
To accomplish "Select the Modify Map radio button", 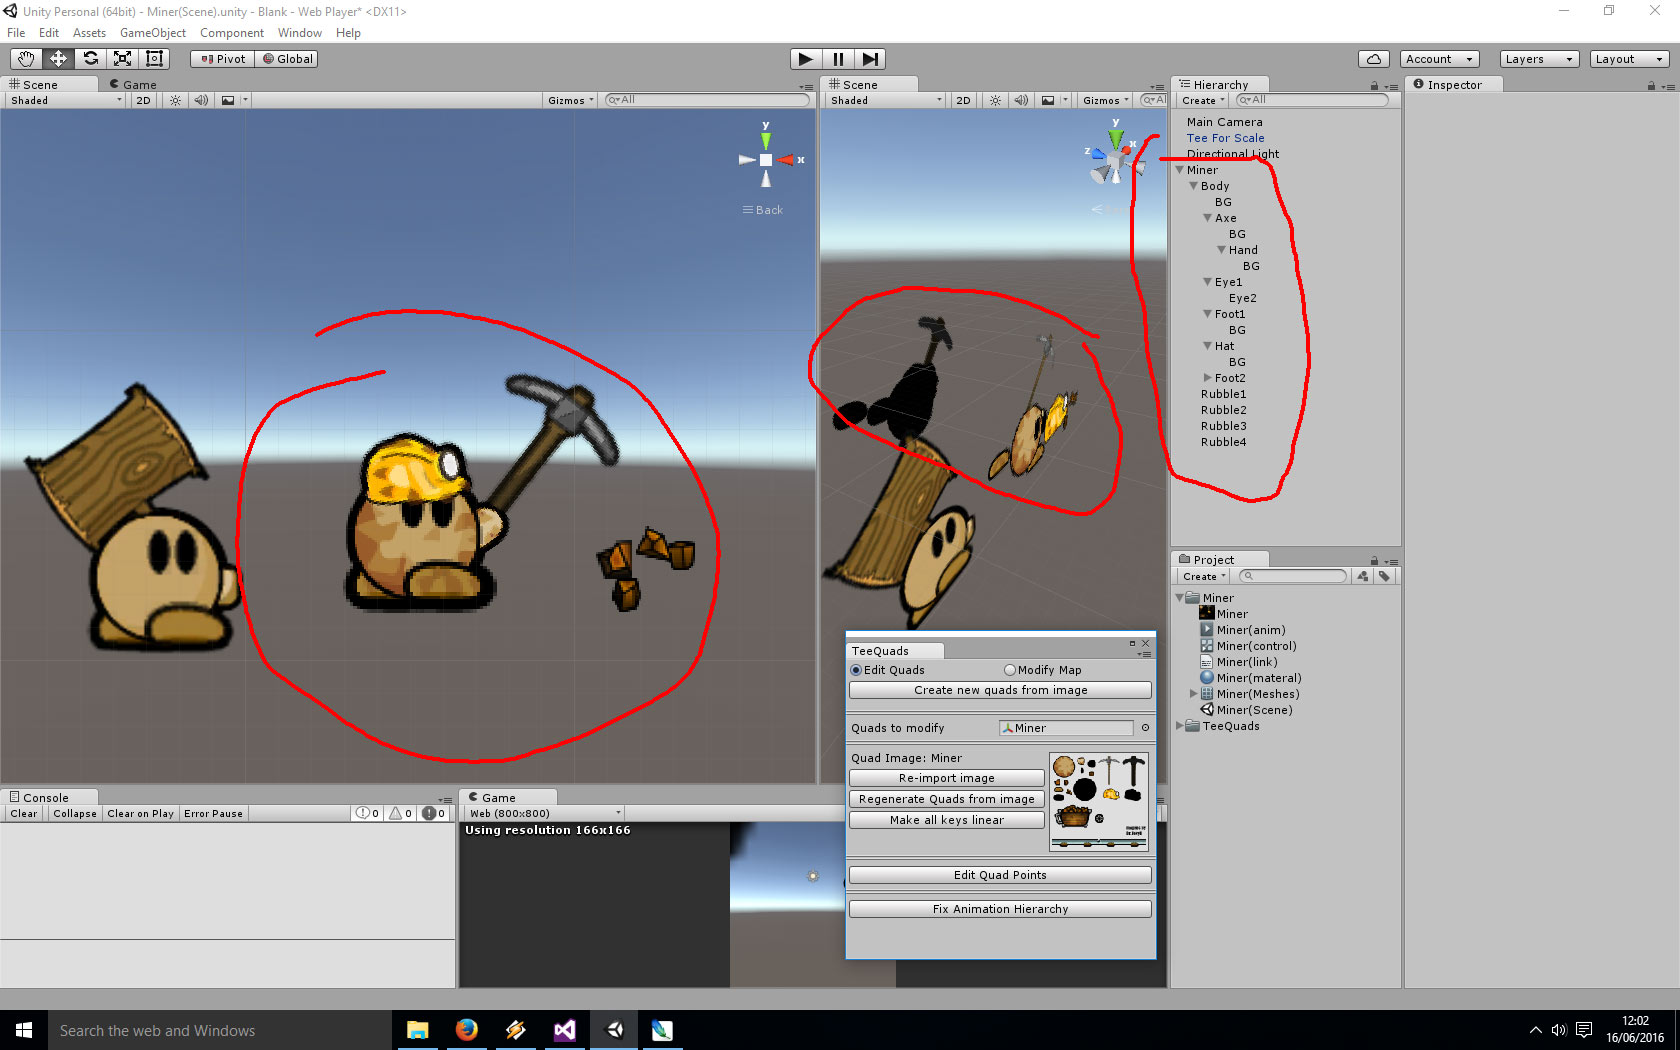I will click(1010, 670).
